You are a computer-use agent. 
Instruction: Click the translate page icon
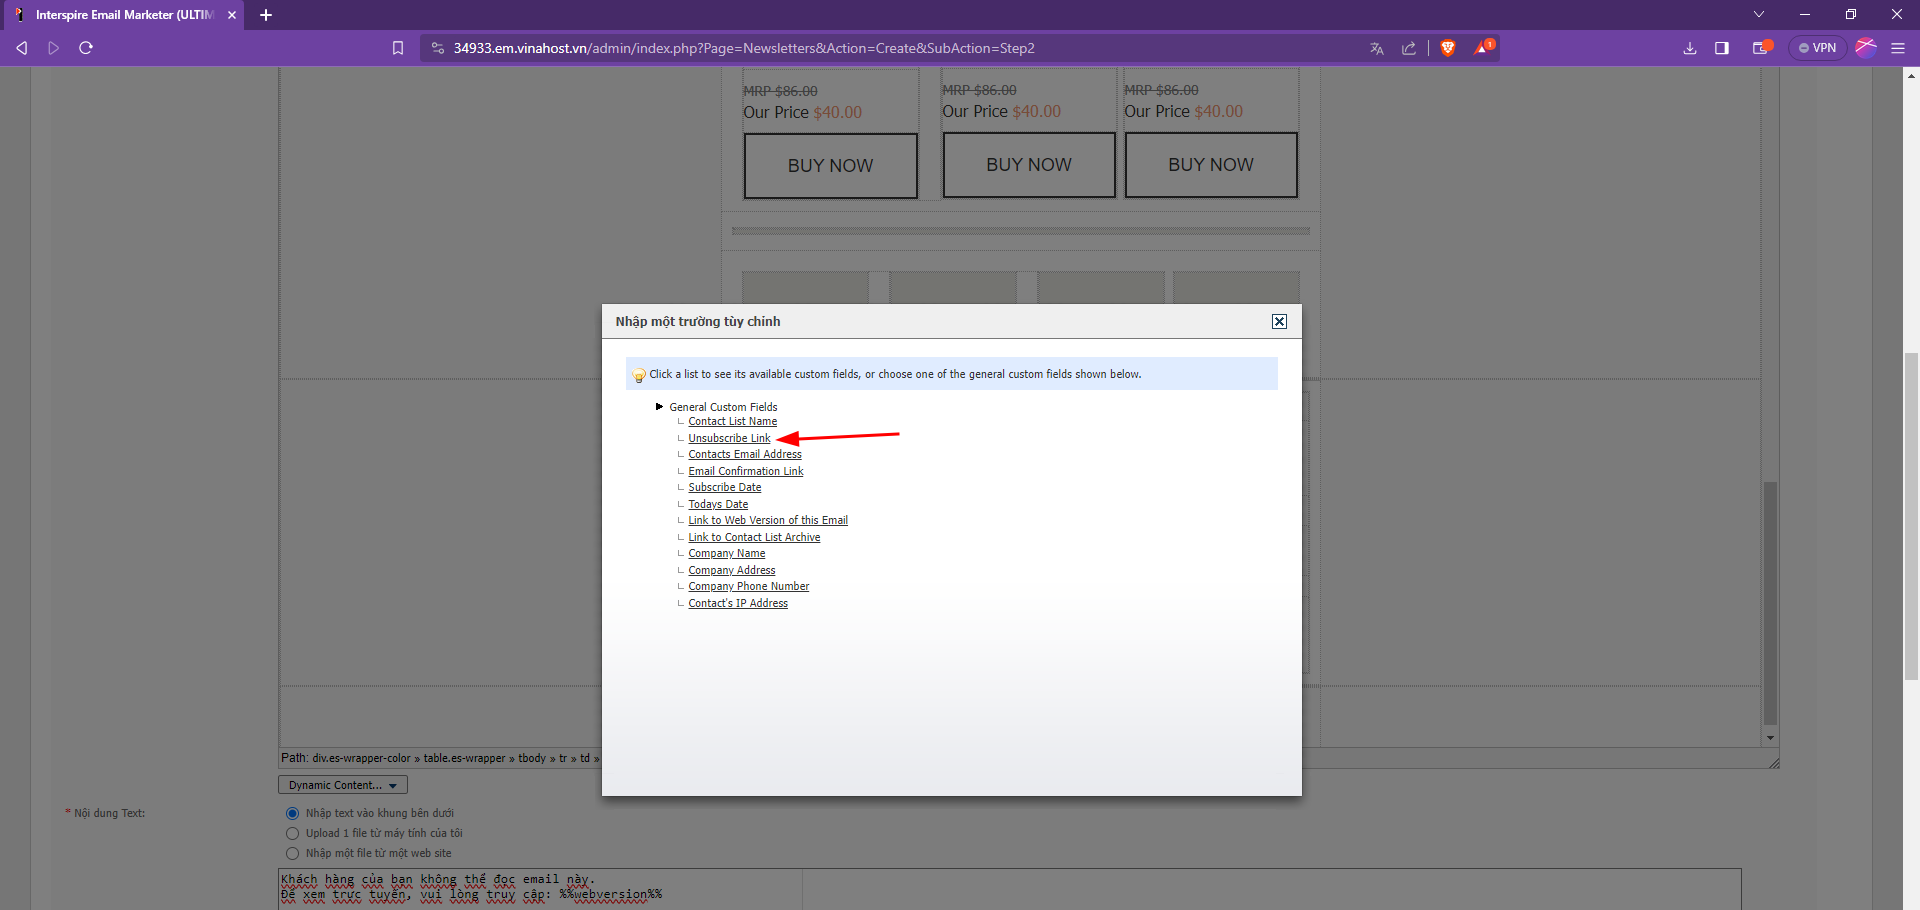[x=1377, y=48]
